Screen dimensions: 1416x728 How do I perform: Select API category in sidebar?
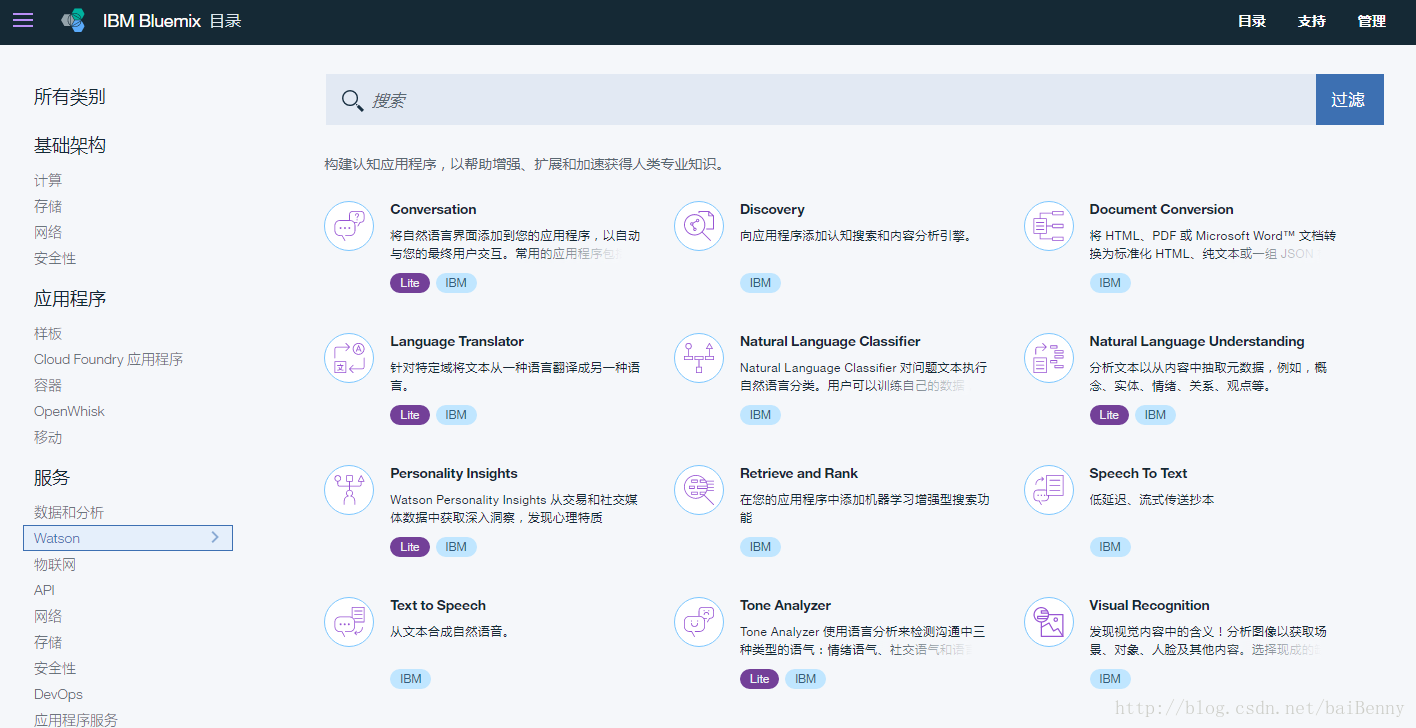(x=45, y=590)
